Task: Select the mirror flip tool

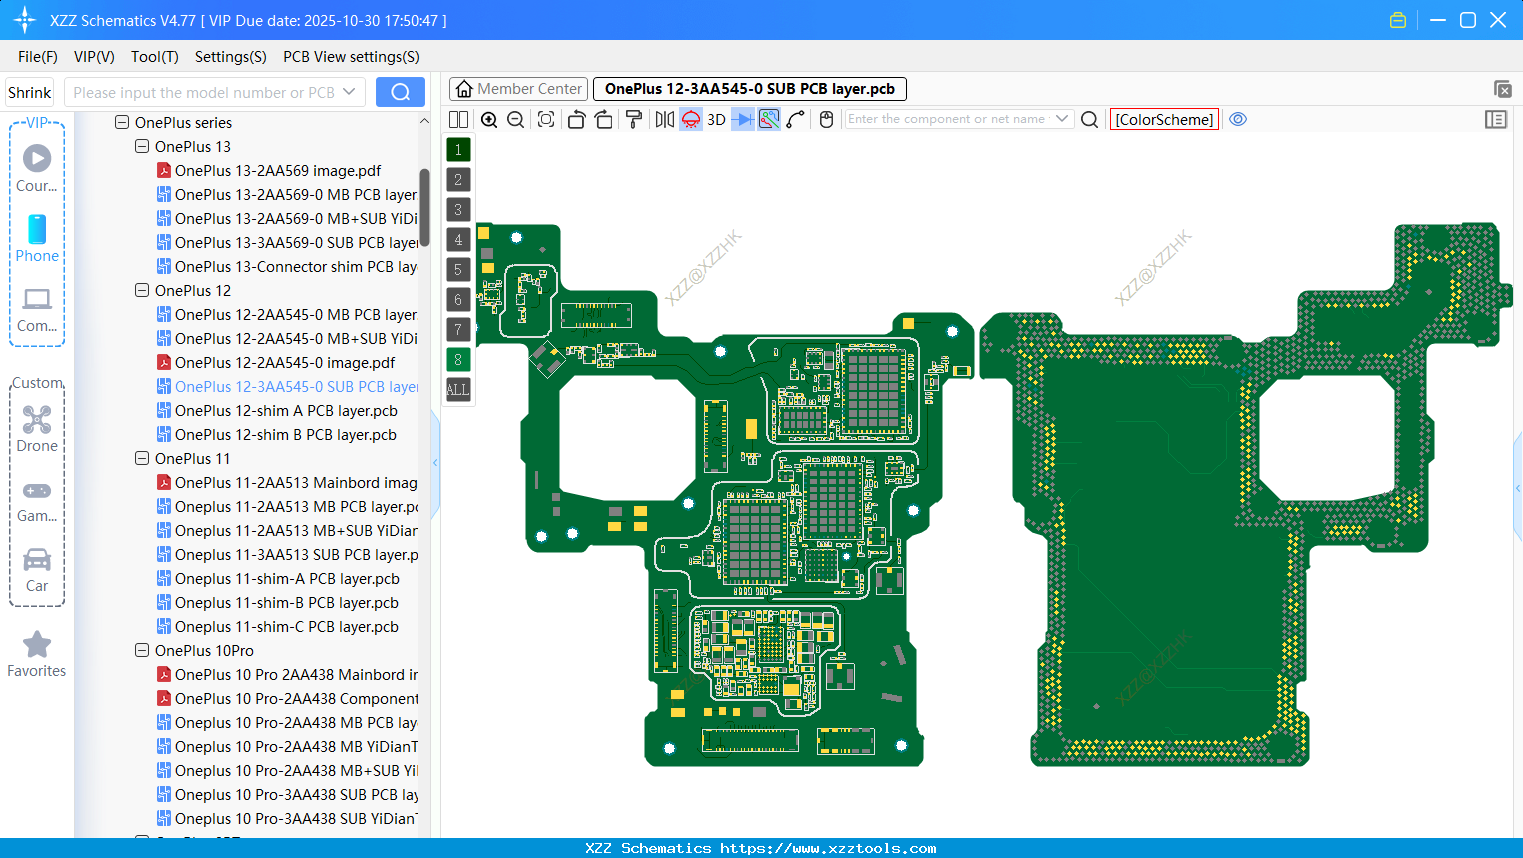Action: [663, 119]
